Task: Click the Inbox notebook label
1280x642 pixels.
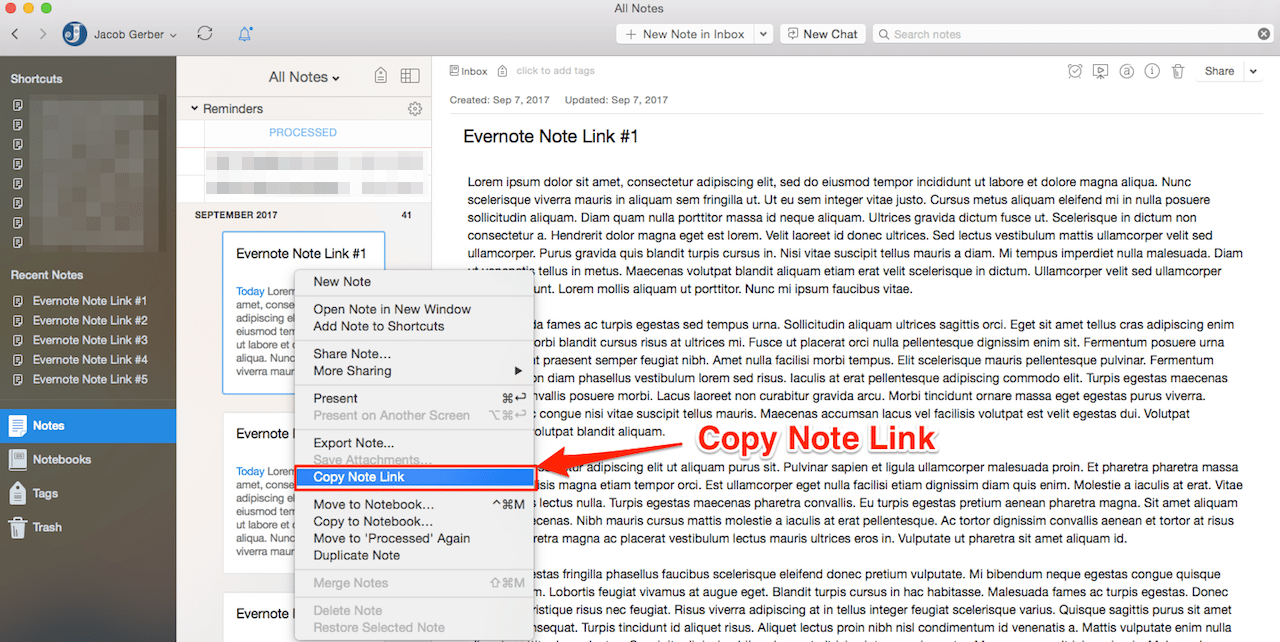Action: pos(468,71)
